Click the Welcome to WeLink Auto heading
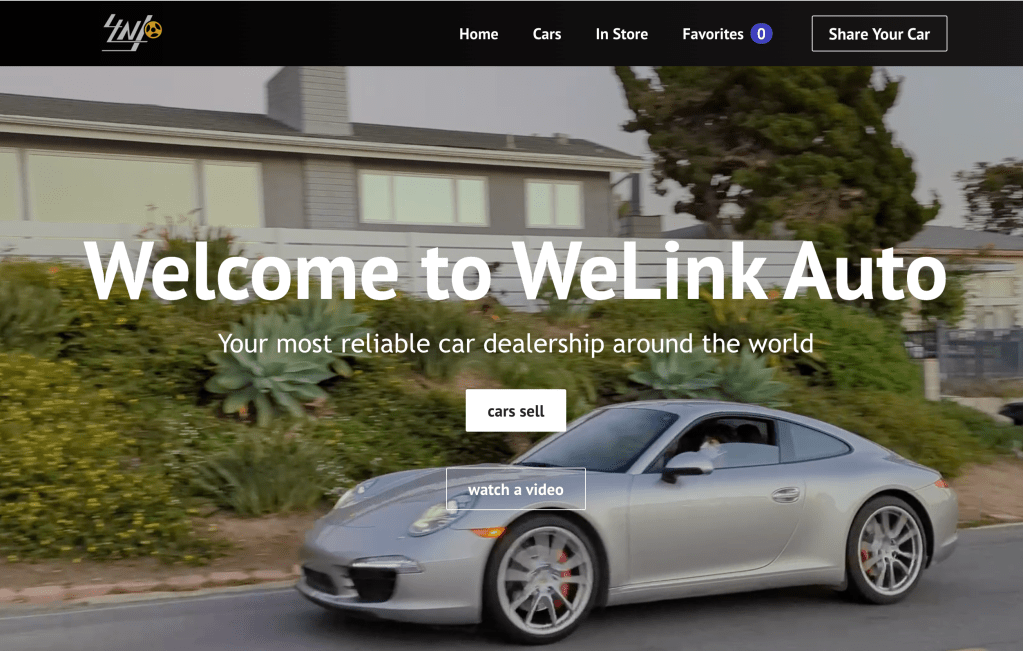1023x651 pixels. click(x=515, y=271)
